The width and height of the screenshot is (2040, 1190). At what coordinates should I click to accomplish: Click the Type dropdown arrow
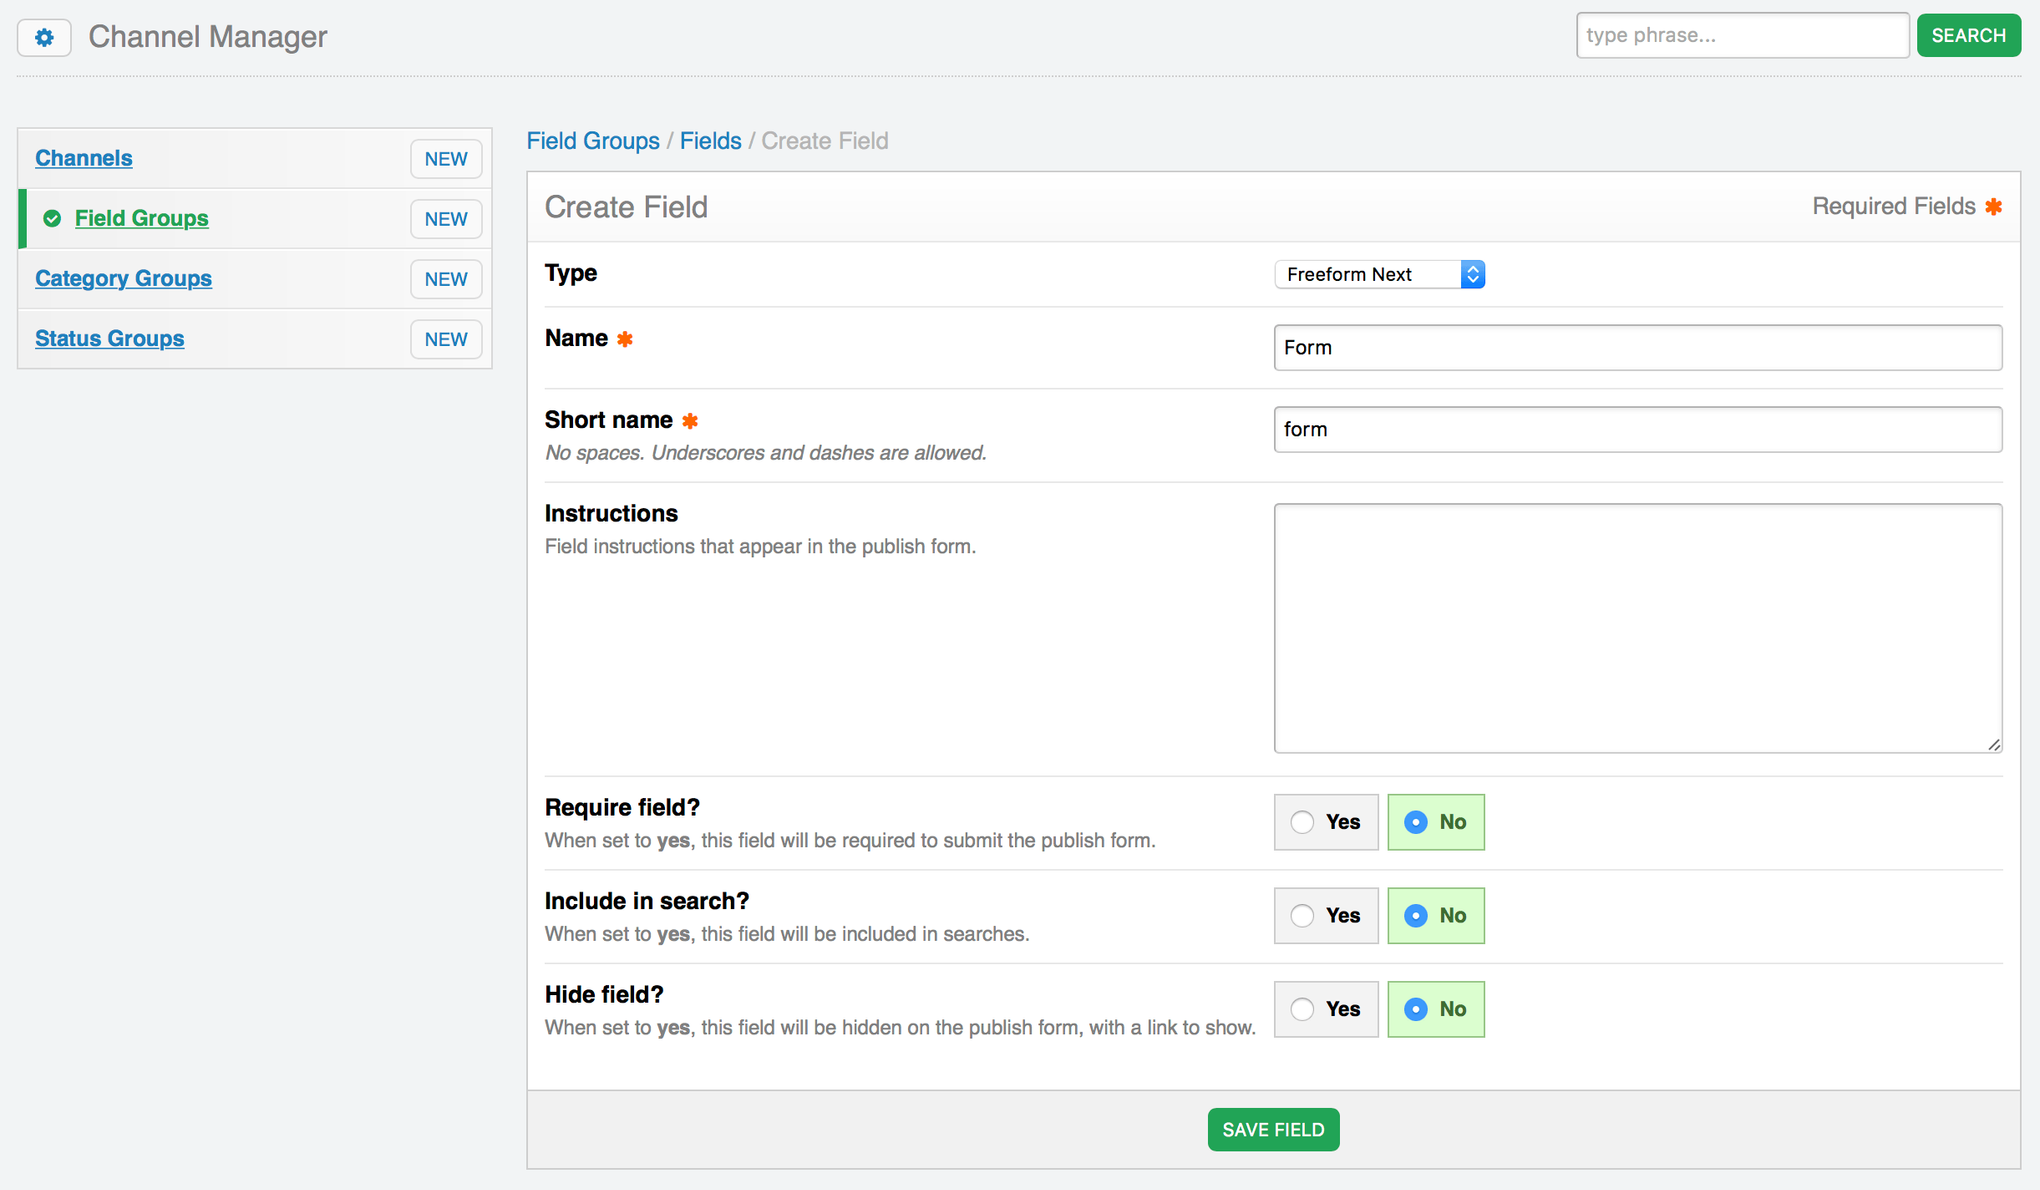[x=1472, y=274]
